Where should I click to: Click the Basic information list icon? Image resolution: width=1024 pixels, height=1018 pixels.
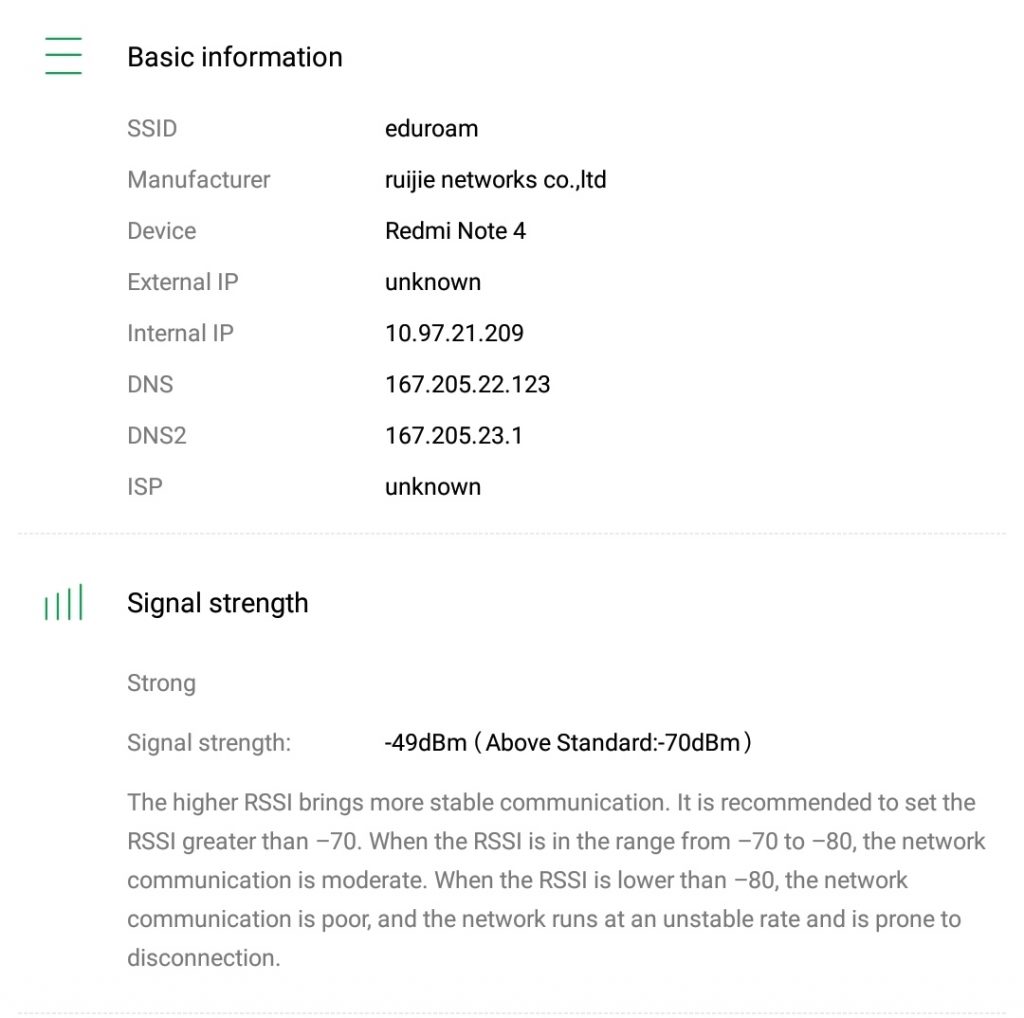[63, 56]
